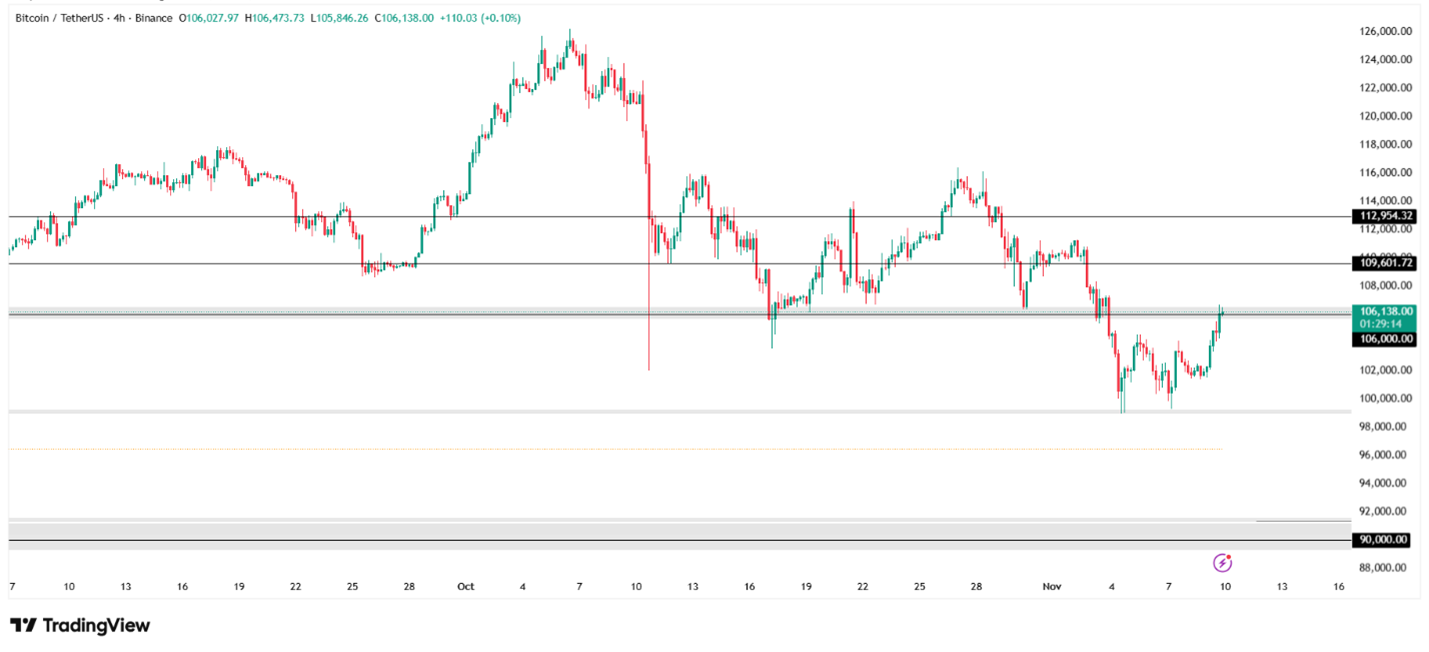Click the TradingView logo

click(80, 626)
